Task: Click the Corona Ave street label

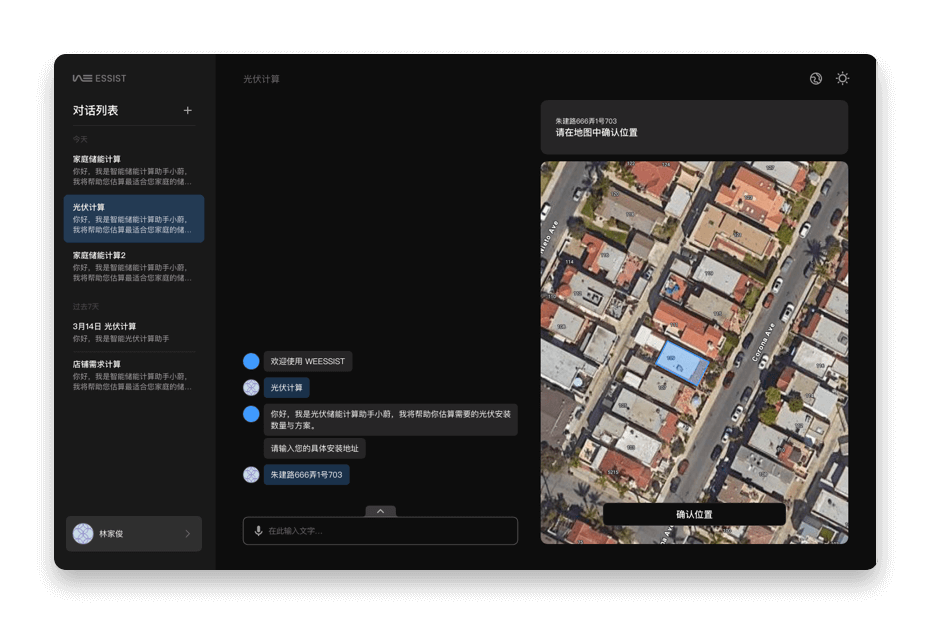Action: (x=763, y=342)
